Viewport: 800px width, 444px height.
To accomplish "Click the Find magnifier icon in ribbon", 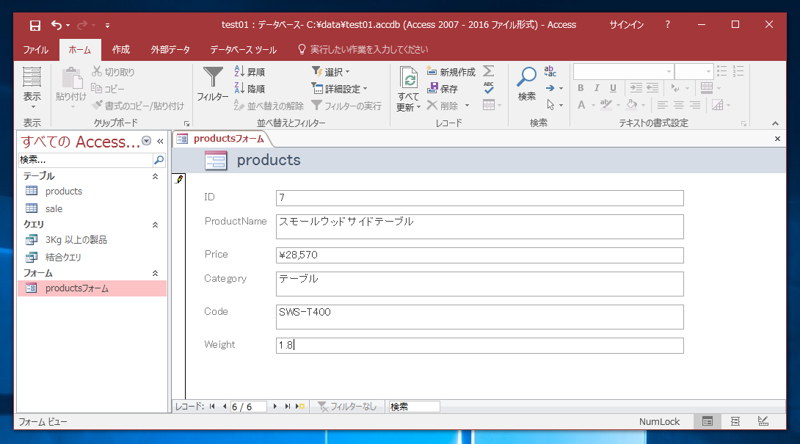I will (527, 77).
